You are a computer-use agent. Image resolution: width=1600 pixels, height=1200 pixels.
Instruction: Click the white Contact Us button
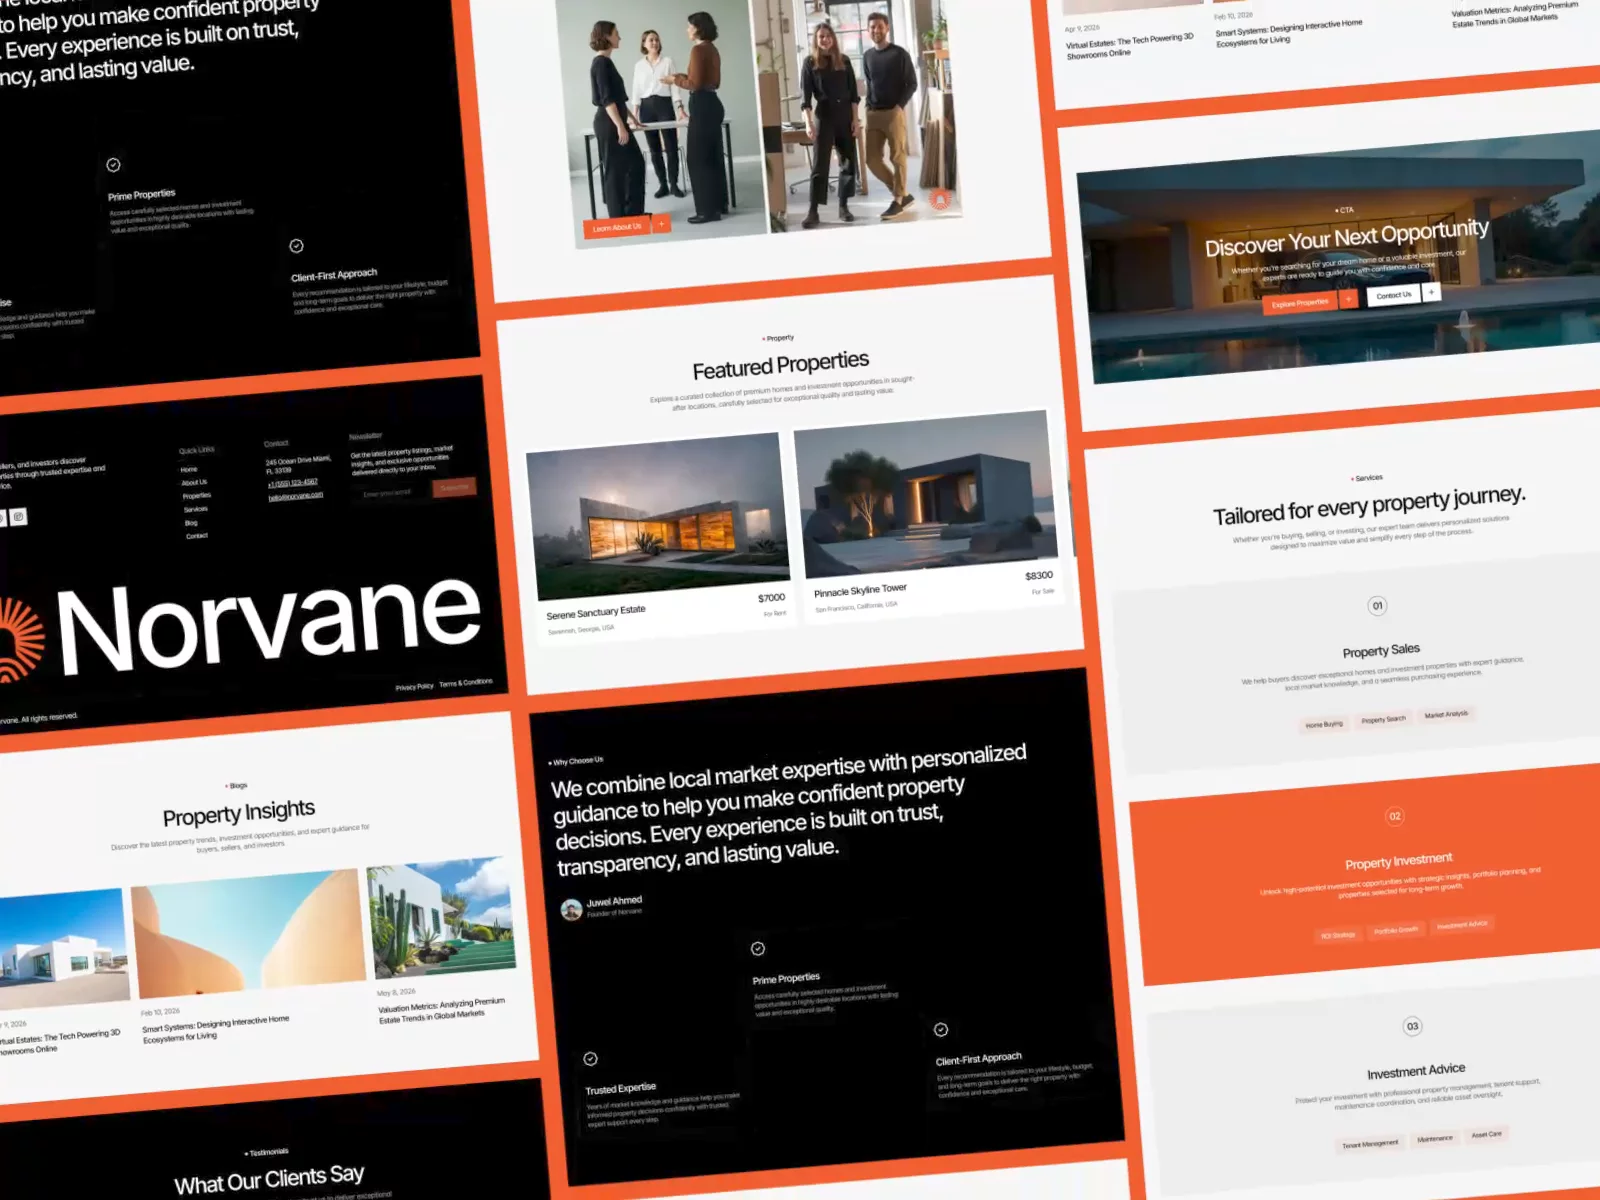pyautogui.click(x=1393, y=295)
